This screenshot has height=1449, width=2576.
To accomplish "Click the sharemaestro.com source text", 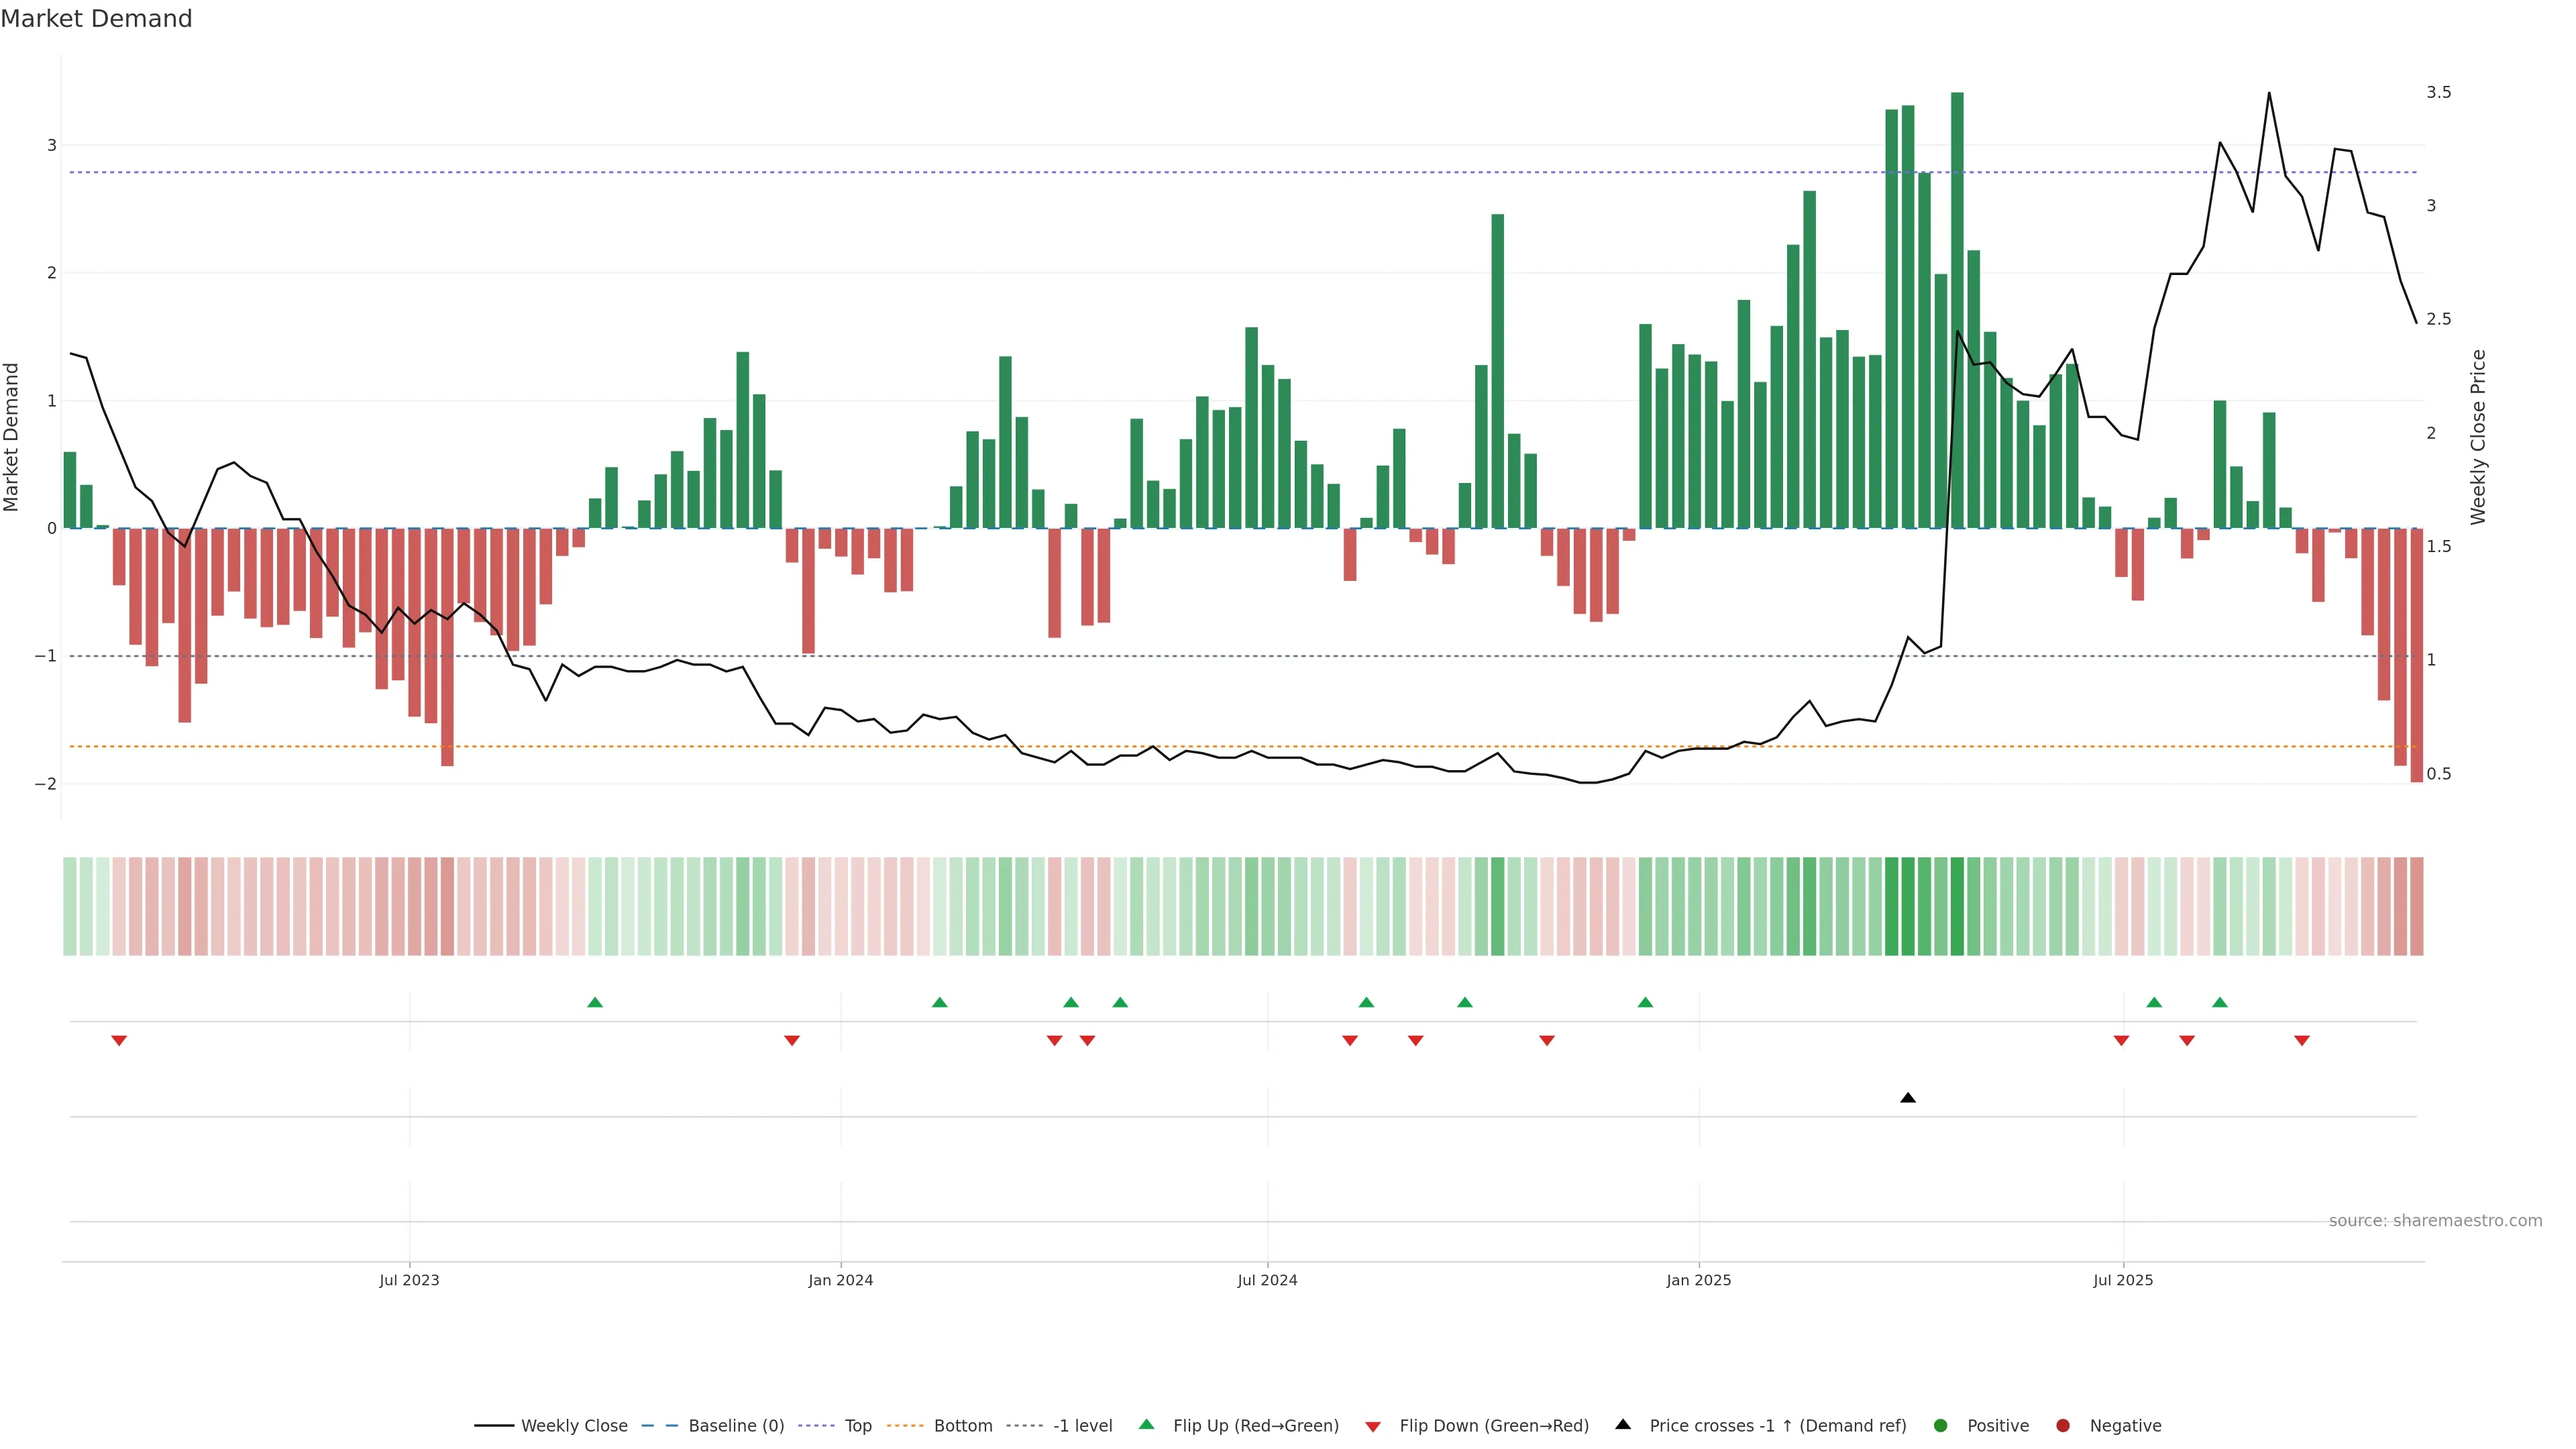I will (x=2435, y=1221).
